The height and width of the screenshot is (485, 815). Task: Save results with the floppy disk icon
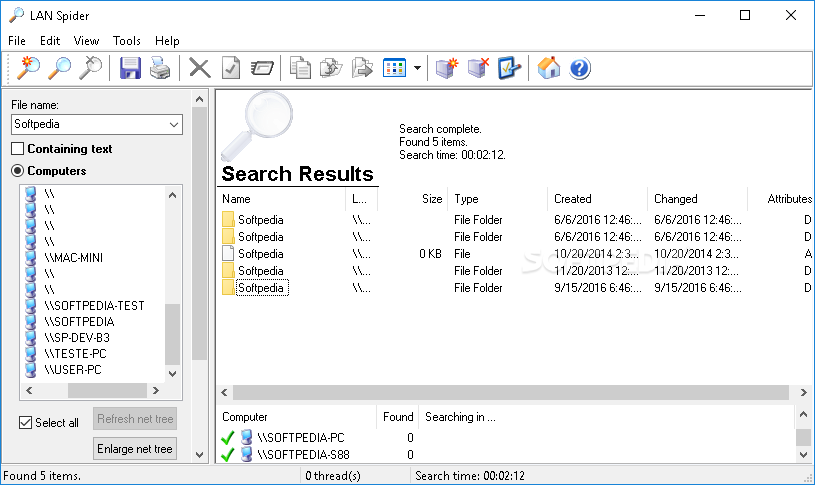[x=130, y=68]
